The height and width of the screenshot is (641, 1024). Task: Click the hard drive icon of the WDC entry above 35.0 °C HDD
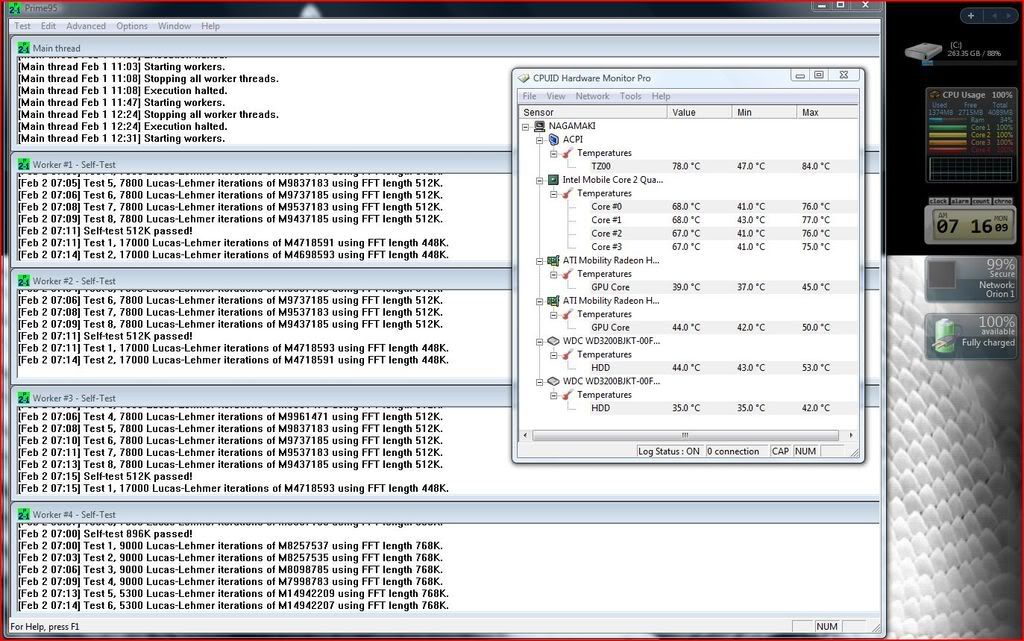pos(553,381)
